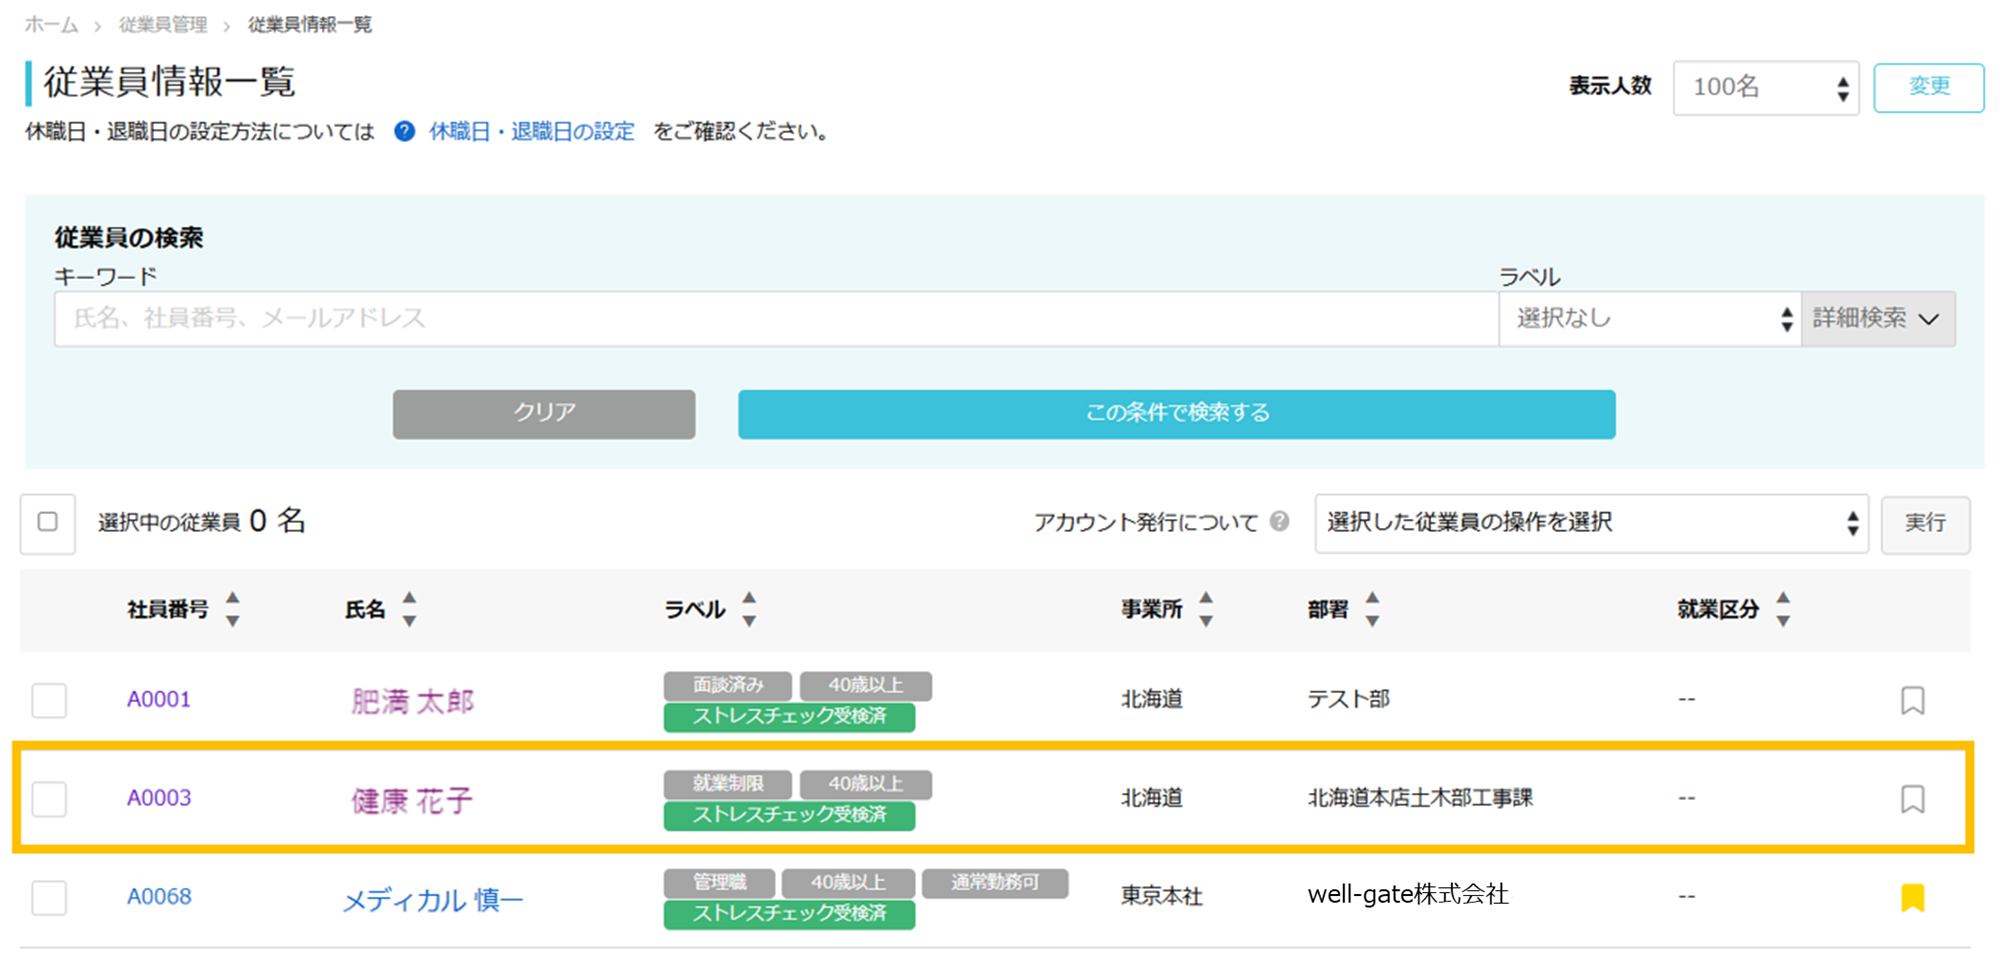The image size is (2000, 953).
Task: Sort table by 社員番号 arrows
Action: (x=233, y=609)
